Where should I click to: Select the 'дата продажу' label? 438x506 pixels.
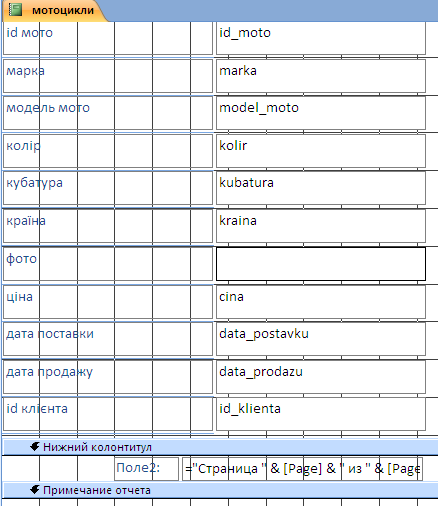(x=108, y=377)
